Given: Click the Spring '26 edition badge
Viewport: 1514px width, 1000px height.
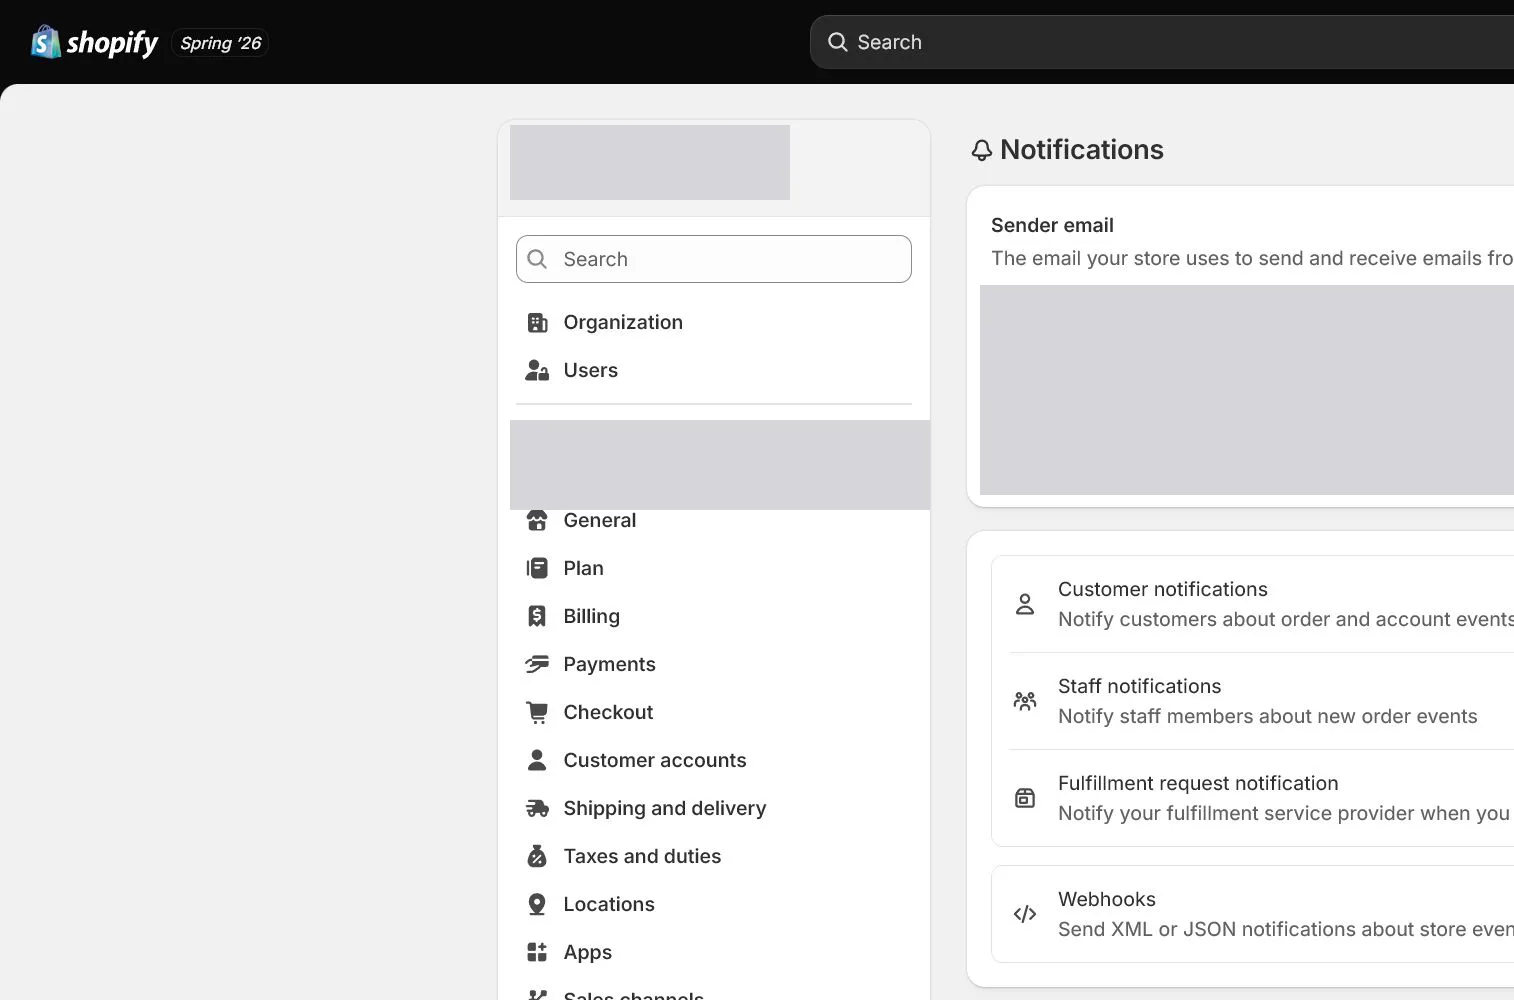Looking at the screenshot, I should point(220,43).
